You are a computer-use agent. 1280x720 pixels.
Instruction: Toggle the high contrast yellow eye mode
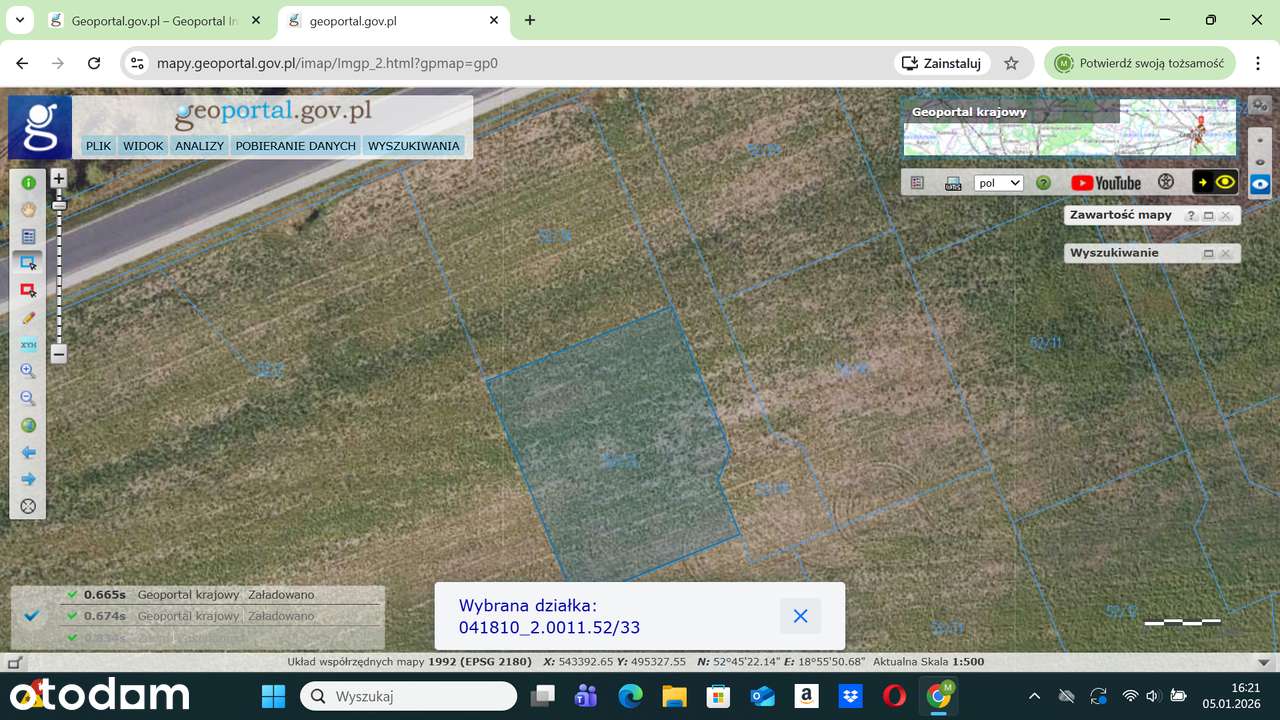click(1215, 182)
